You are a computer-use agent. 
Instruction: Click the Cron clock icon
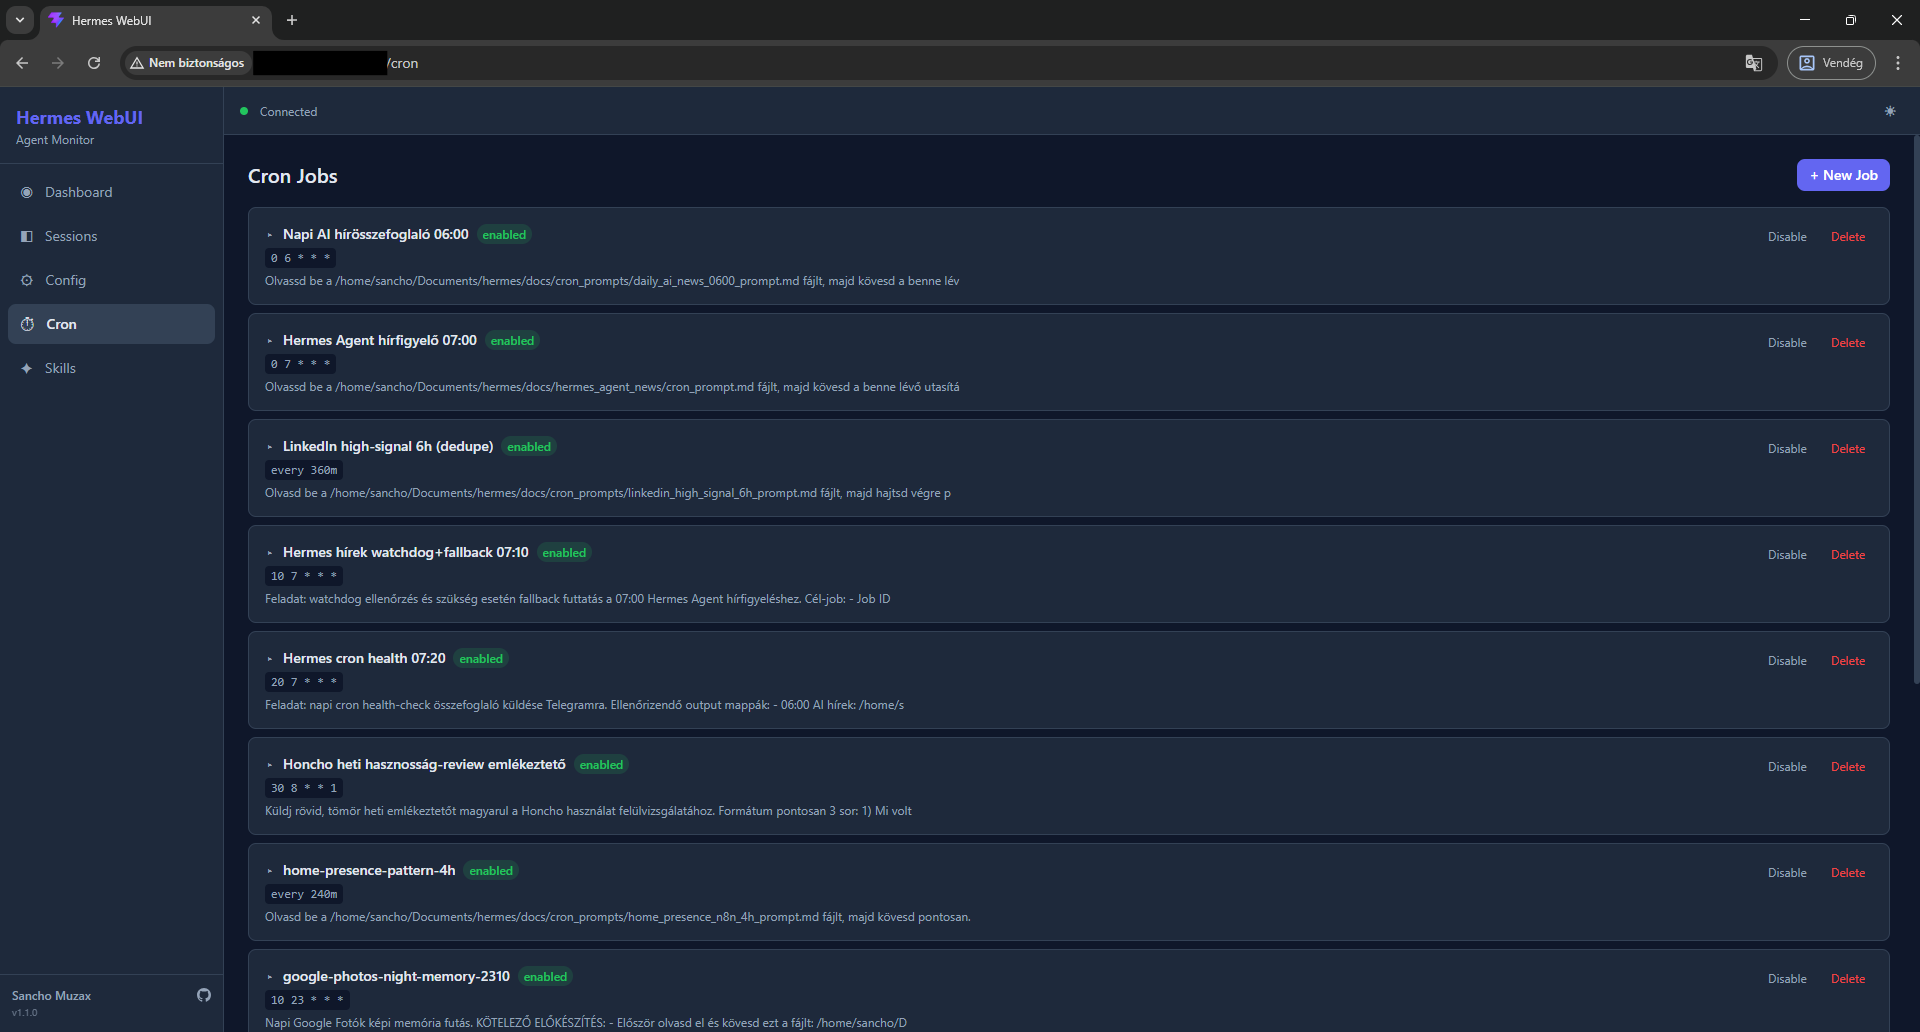pos(28,324)
